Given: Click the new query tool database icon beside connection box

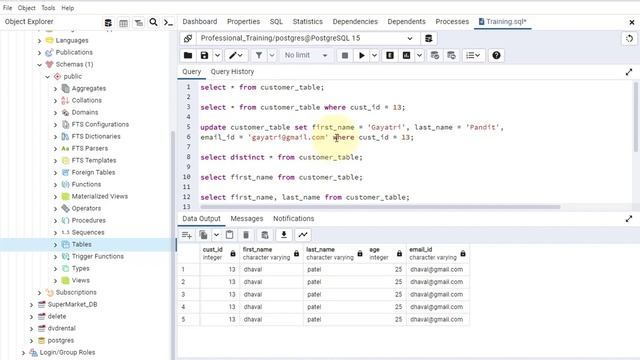Looking at the screenshot, I should (x=429, y=38).
